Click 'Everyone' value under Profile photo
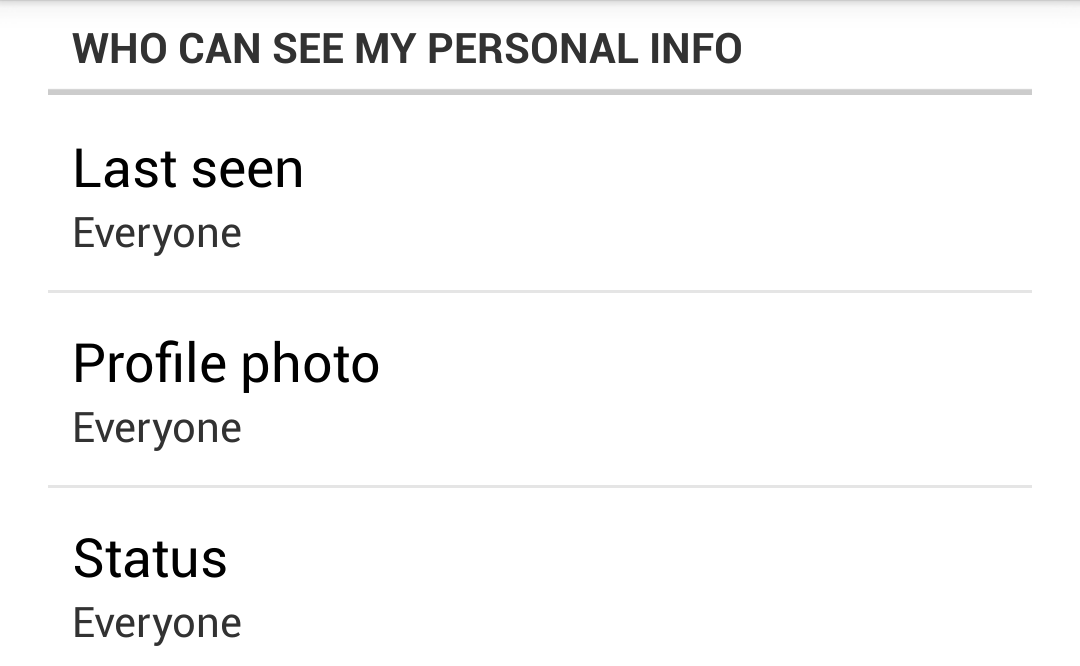Screen dimensions: 1080x666 coord(157,428)
